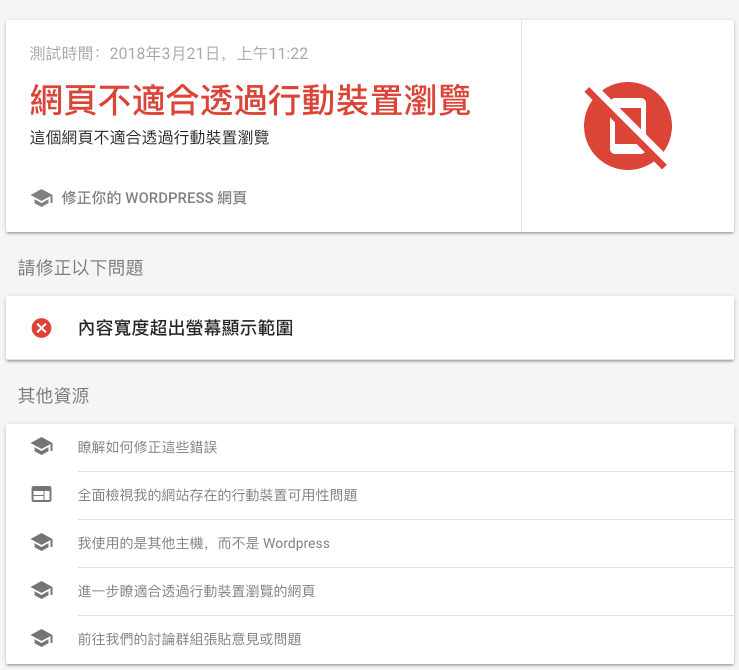The image size is (739, 670).
Task: Open the 瞭解如何修正這些錯誤 resource link
Action: pos(147,447)
